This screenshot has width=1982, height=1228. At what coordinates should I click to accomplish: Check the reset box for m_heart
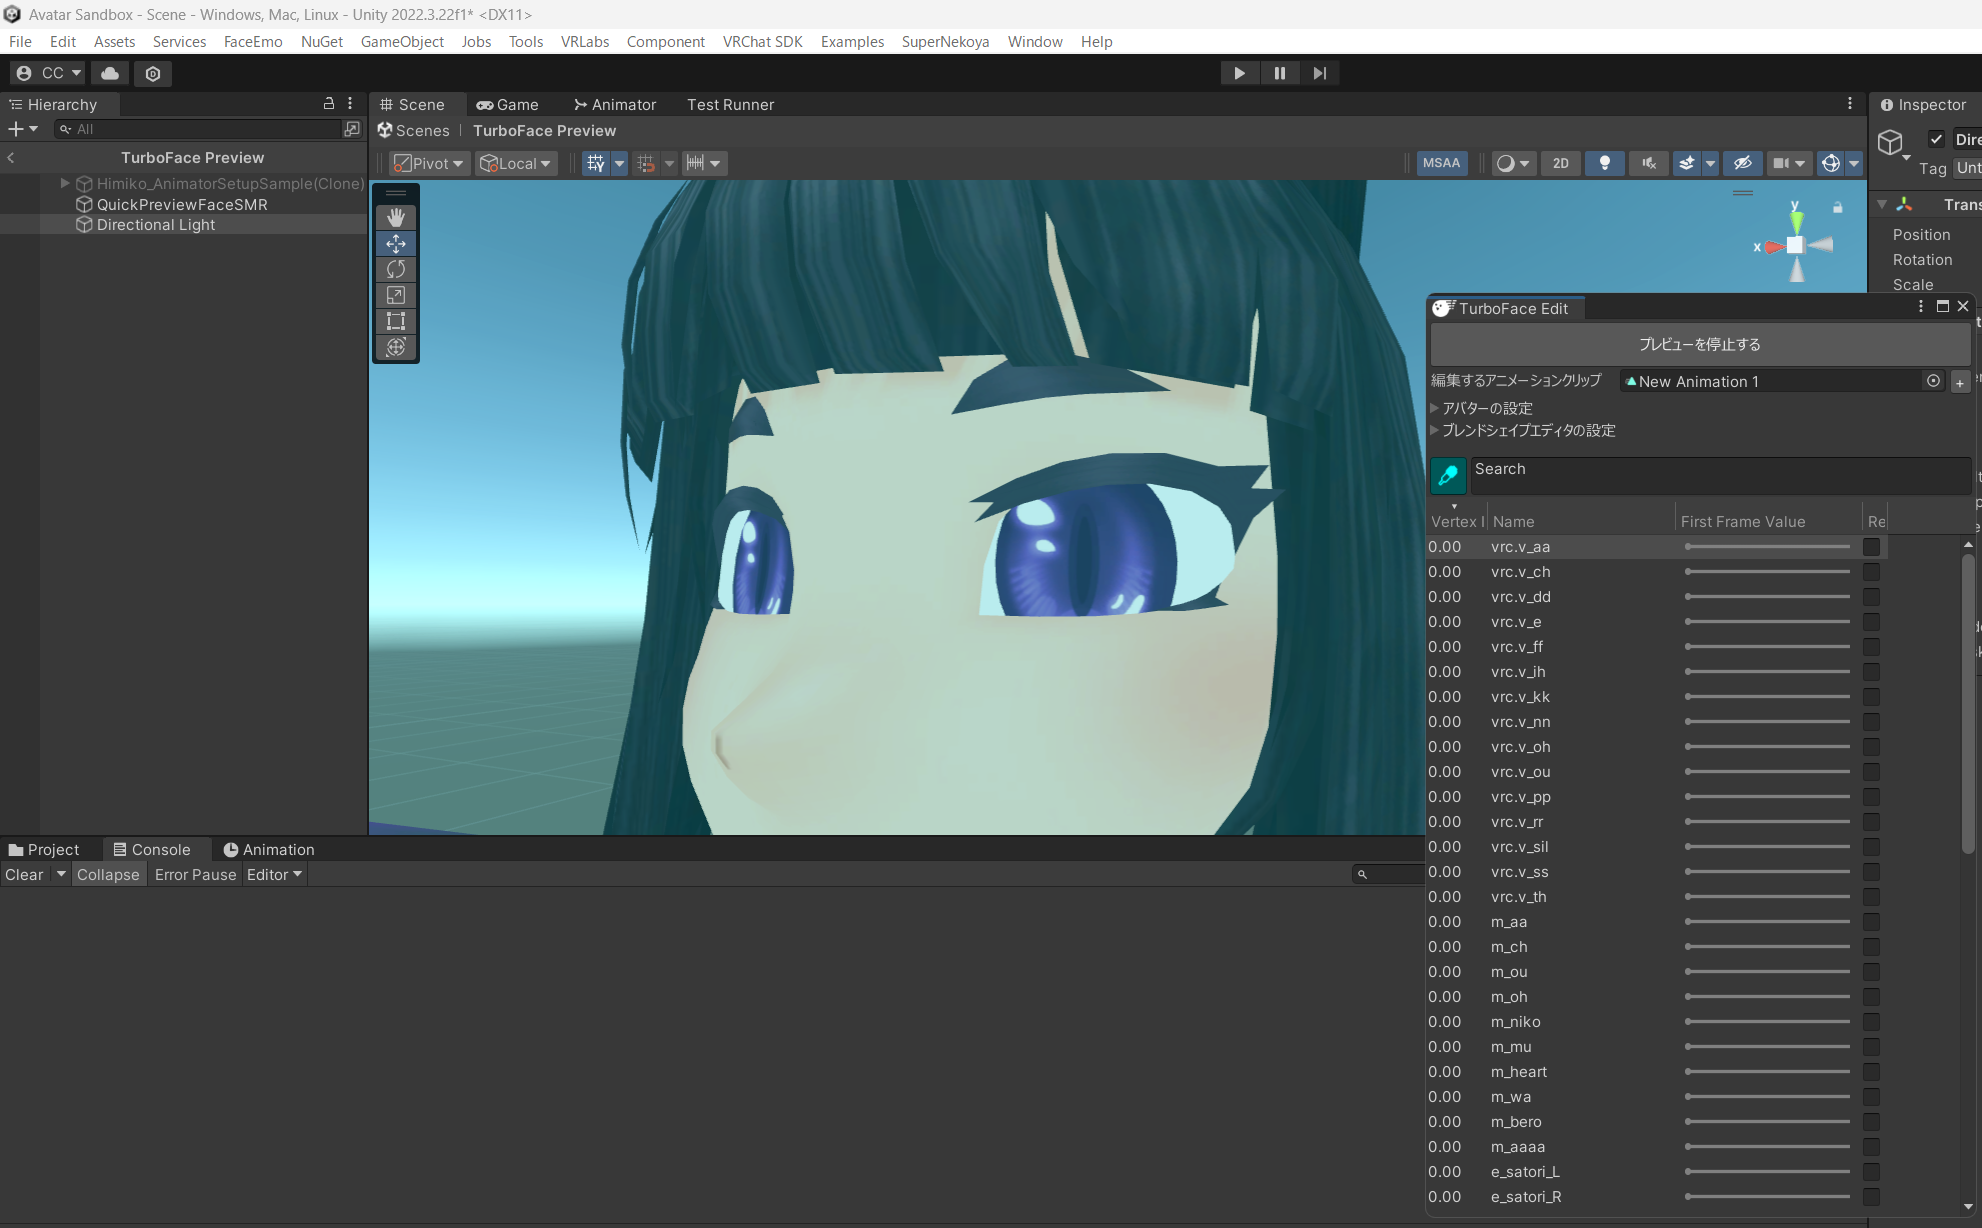point(1871,1072)
